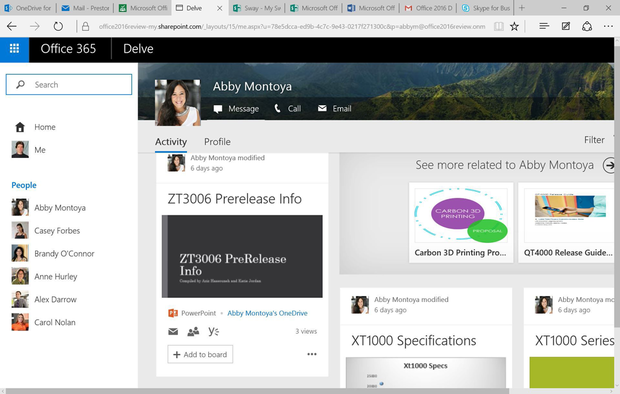Click the Me profile photo in sidebar

tap(20, 150)
